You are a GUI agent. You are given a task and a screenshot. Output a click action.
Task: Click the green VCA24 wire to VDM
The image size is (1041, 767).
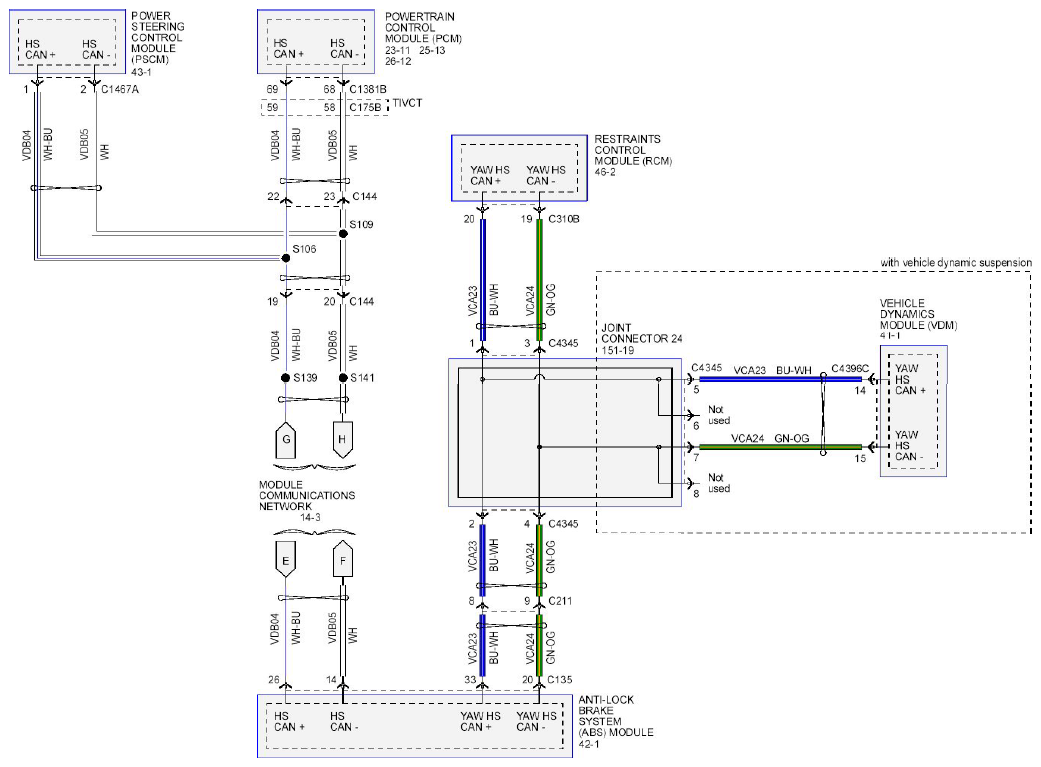click(780, 447)
